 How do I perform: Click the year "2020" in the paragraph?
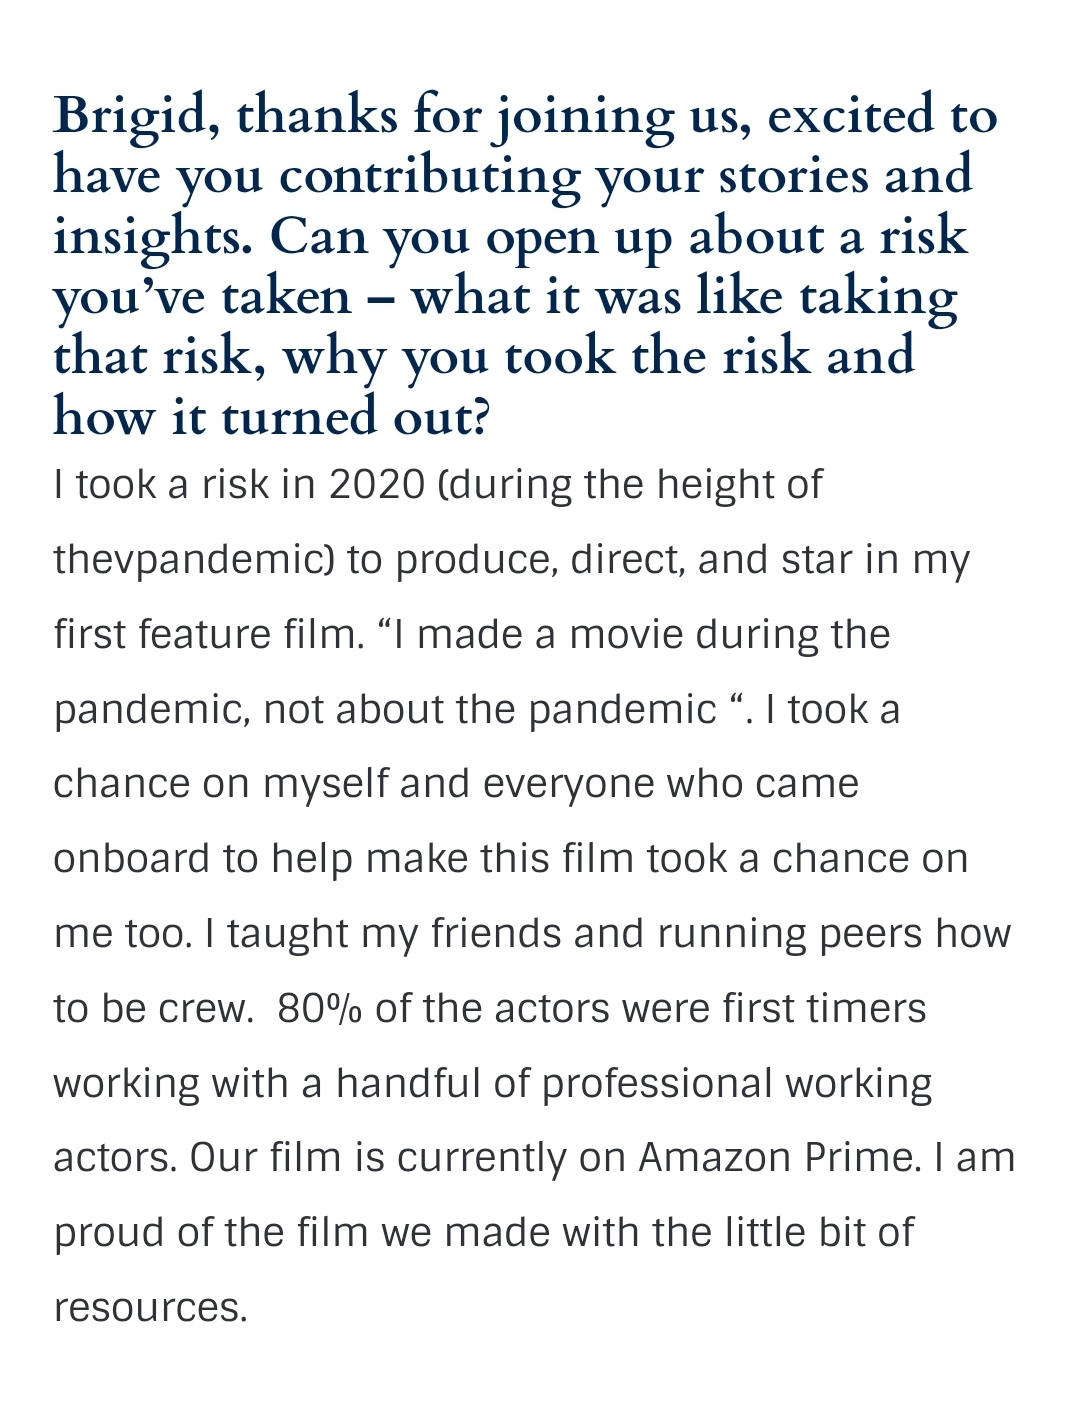tap(377, 485)
